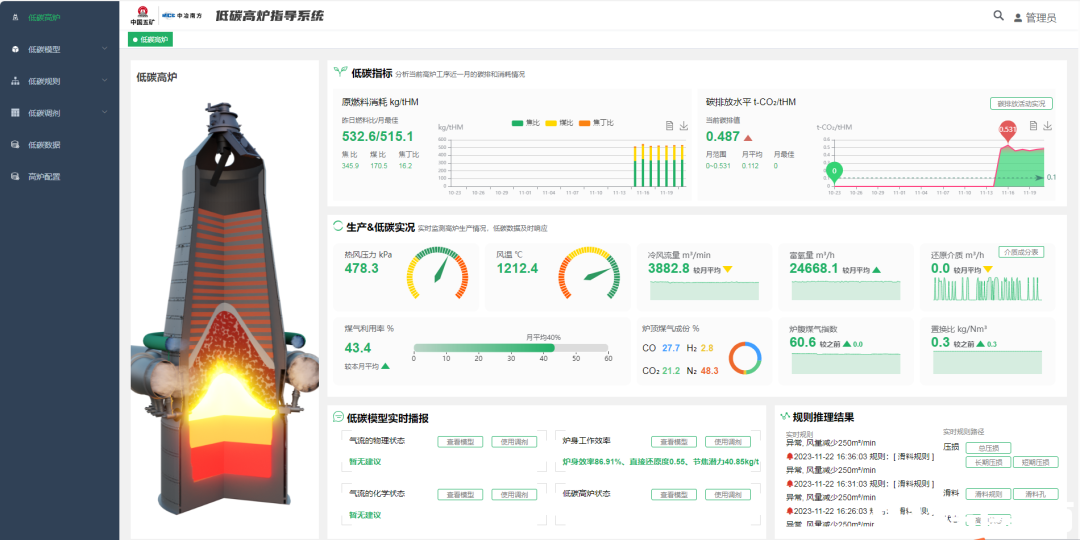The image size is (1080, 540).
Task: Select the 低碳高炉 page tab
Action: [150, 39]
